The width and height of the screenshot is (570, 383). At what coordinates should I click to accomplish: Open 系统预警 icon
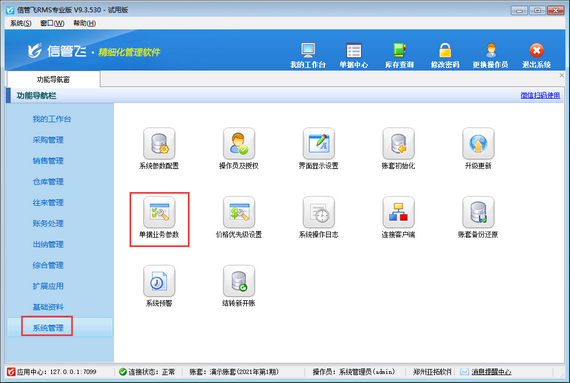pyautogui.click(x=159, y=281)
